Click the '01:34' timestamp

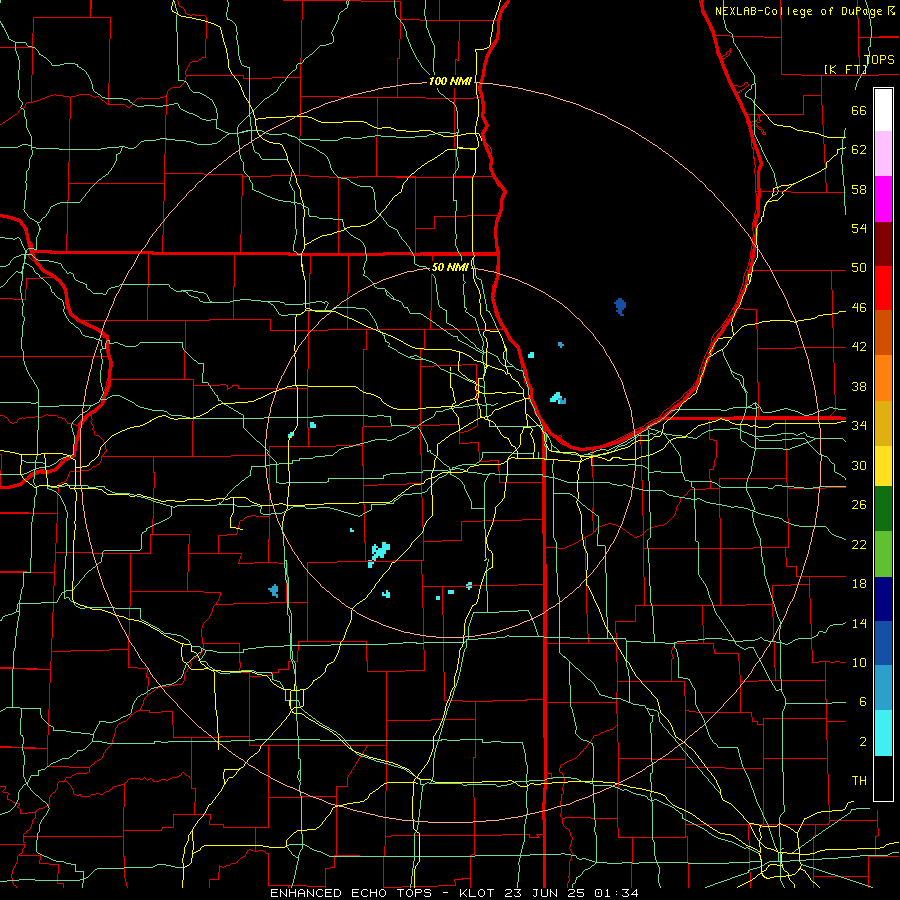(616, 893)
